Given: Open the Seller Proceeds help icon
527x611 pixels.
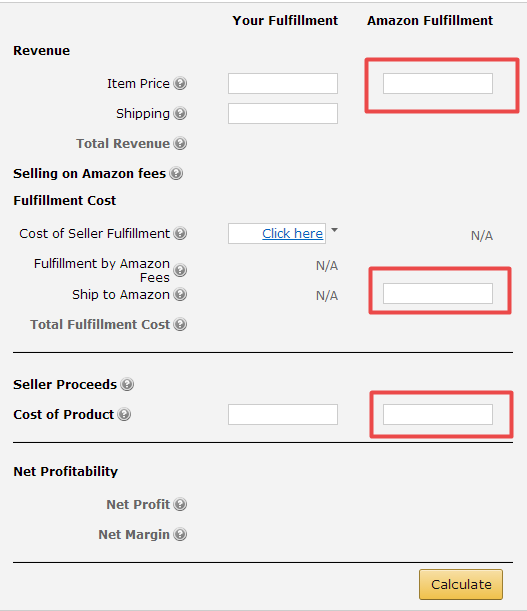Looking at the screenshot, I should point(127,384).
